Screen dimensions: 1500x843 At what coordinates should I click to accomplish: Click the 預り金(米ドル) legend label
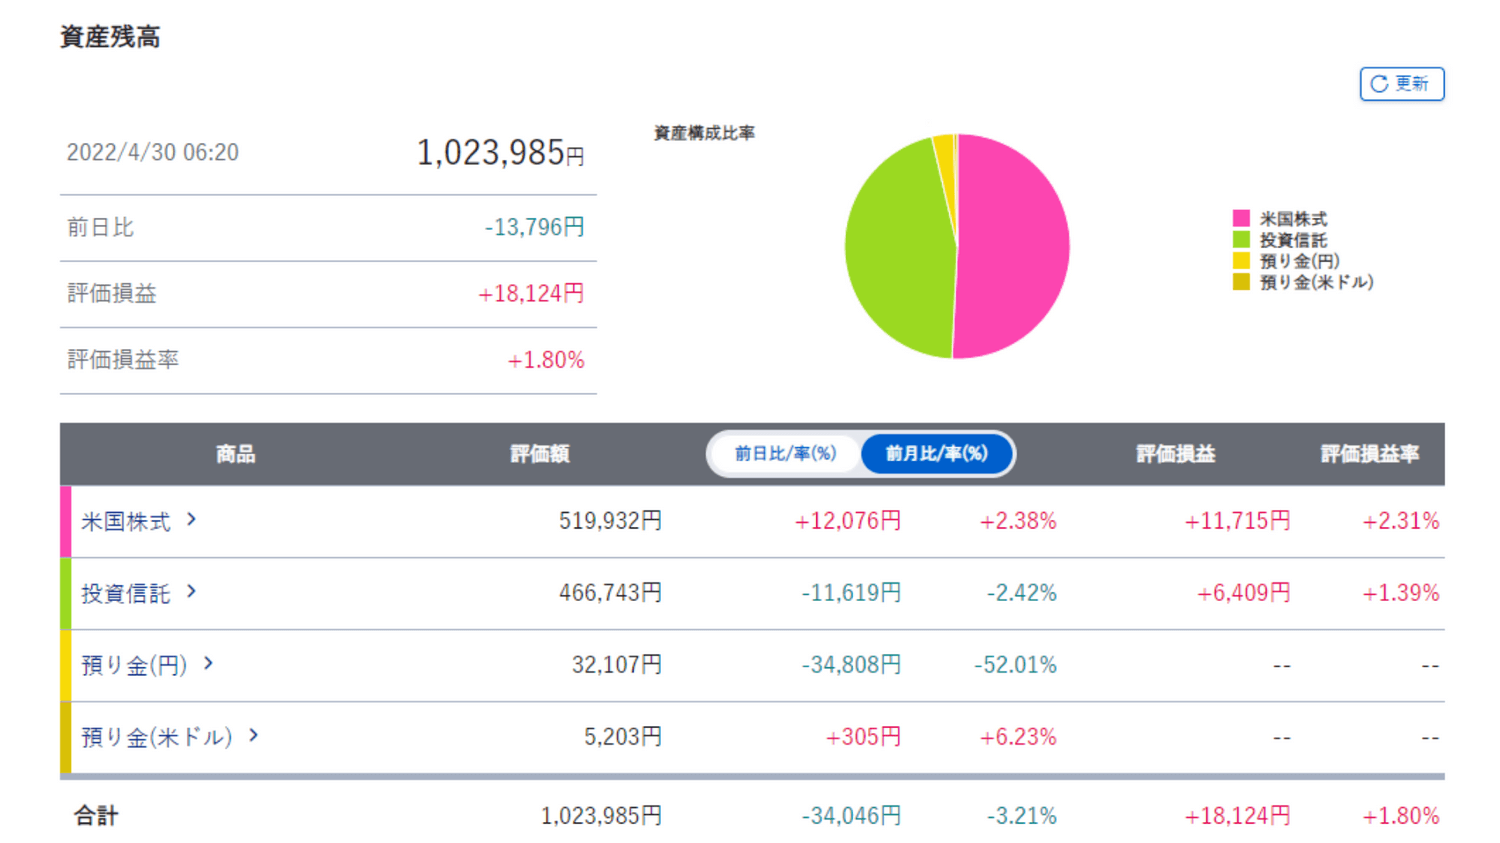(1316, 282)
